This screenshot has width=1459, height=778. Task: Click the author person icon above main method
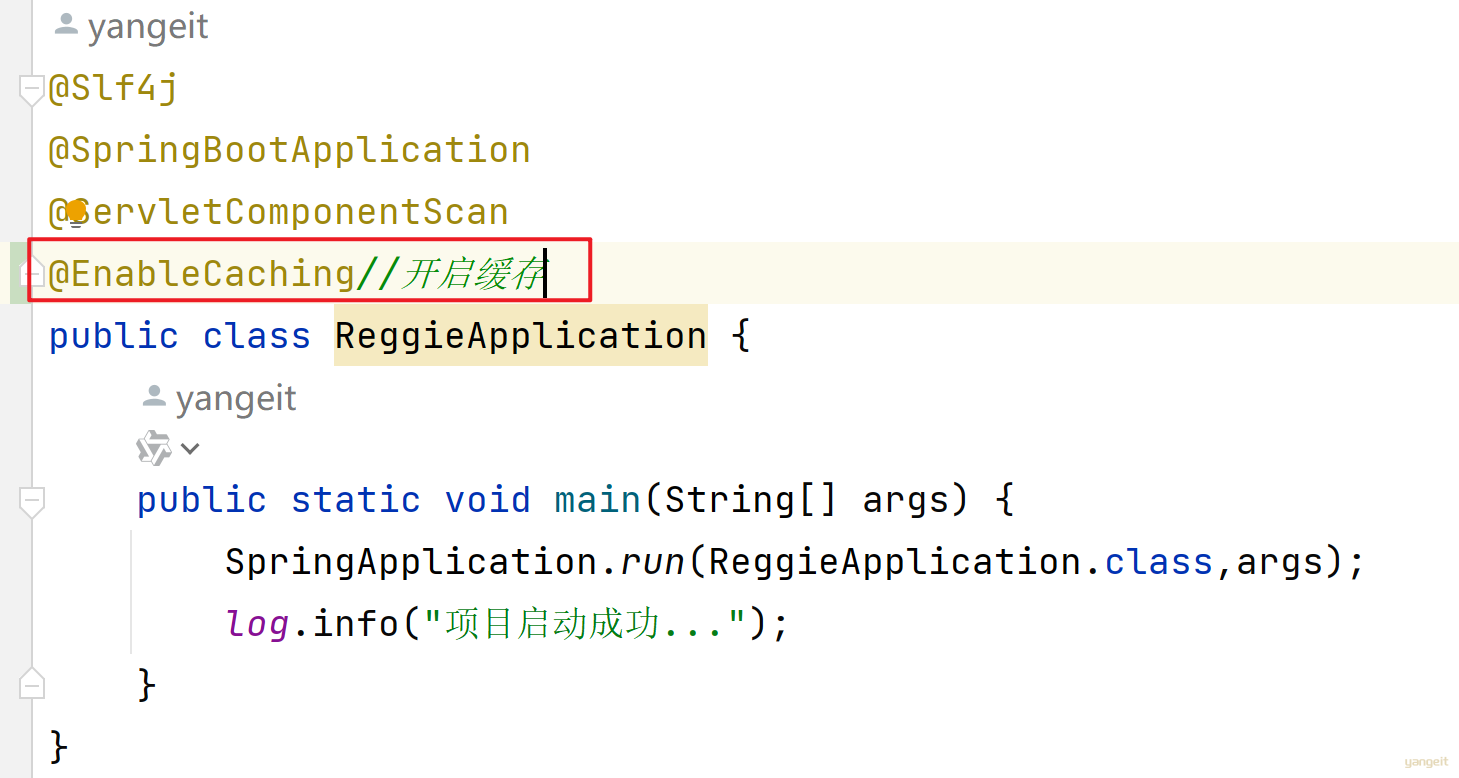pyautogui.click(x=154, y=397)
